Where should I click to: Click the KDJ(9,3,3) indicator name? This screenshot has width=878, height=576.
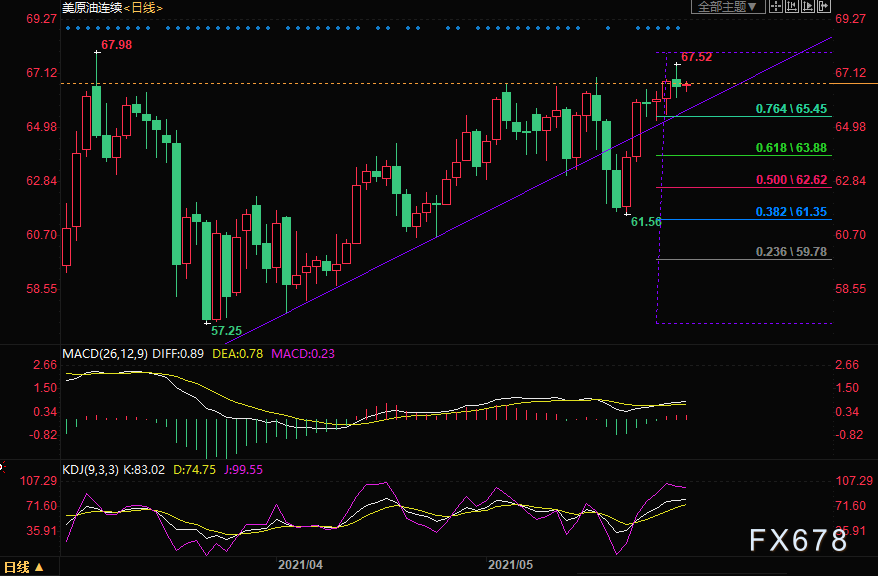(90, 470)
